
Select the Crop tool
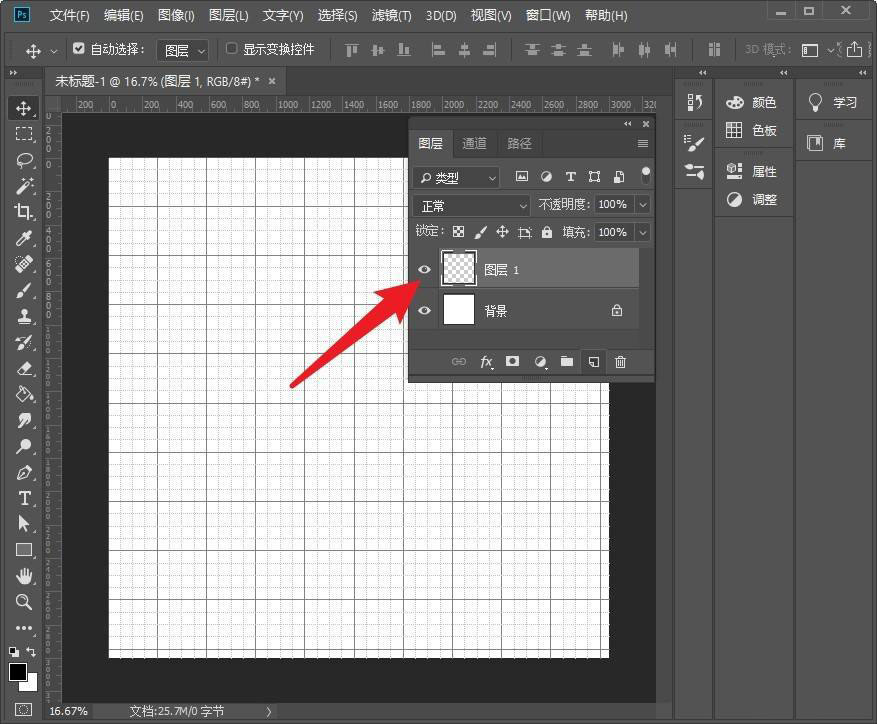pos(24,211)
